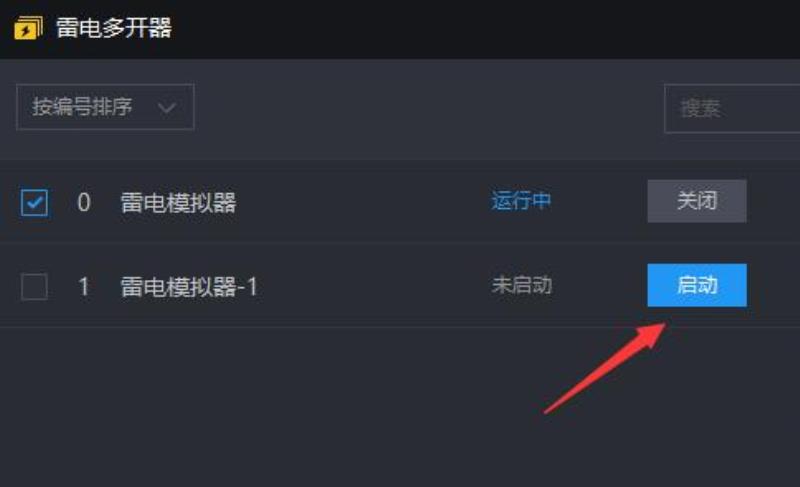Select the 雷电模拟器 instance name
Screen dimensions: 800x487
178,202
